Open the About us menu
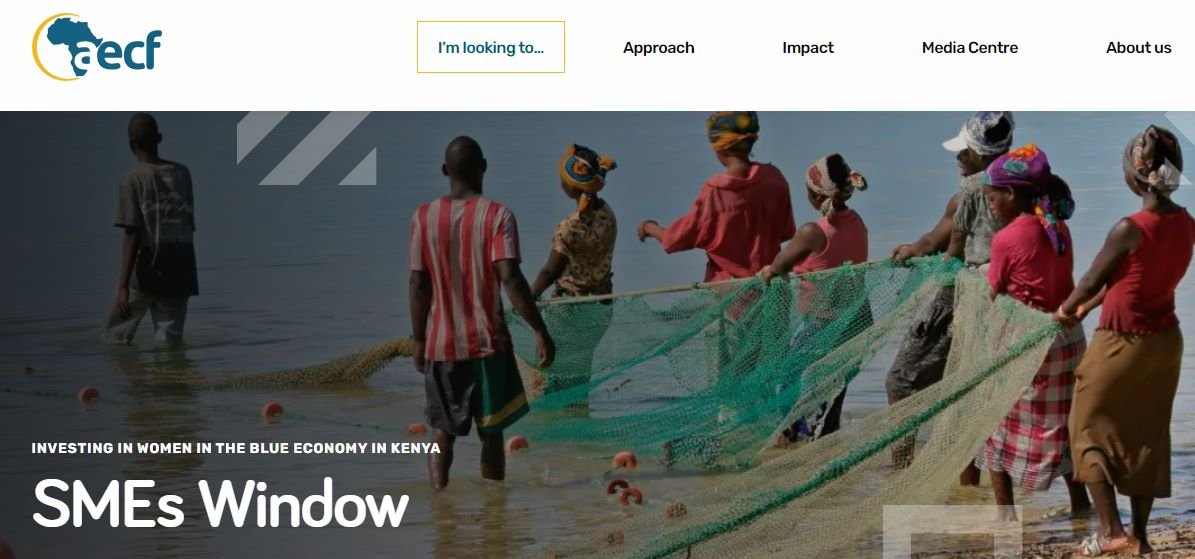The width and height of the screenshot is (1195, 559). (x=1139, y=48)
